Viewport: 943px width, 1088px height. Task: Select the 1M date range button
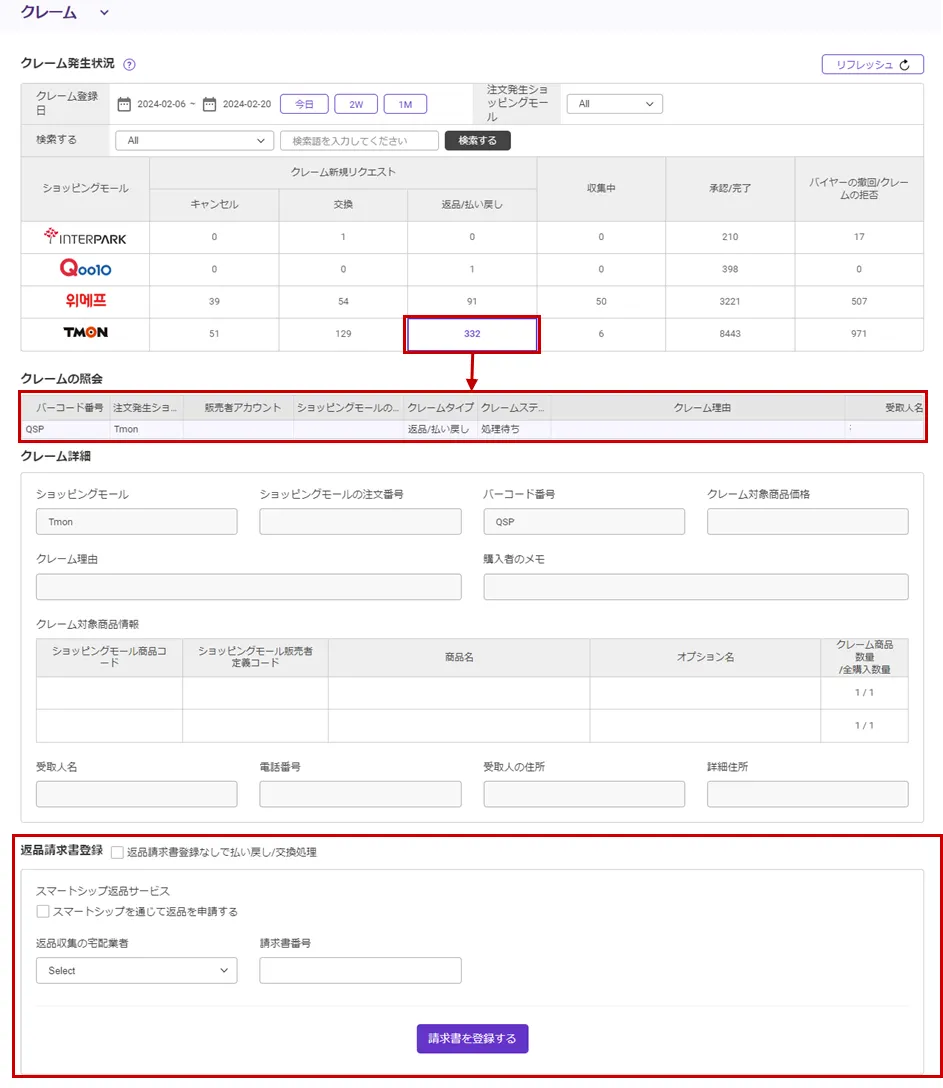point(405,104)
